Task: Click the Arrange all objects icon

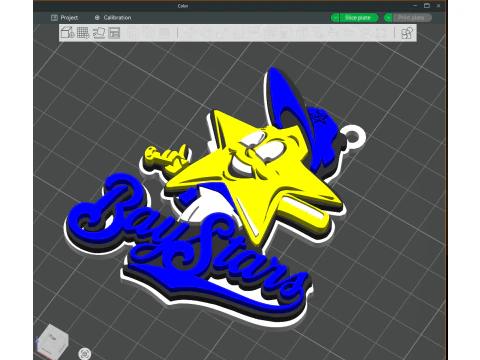Action: pyautogui.click(x=114, y=33)
